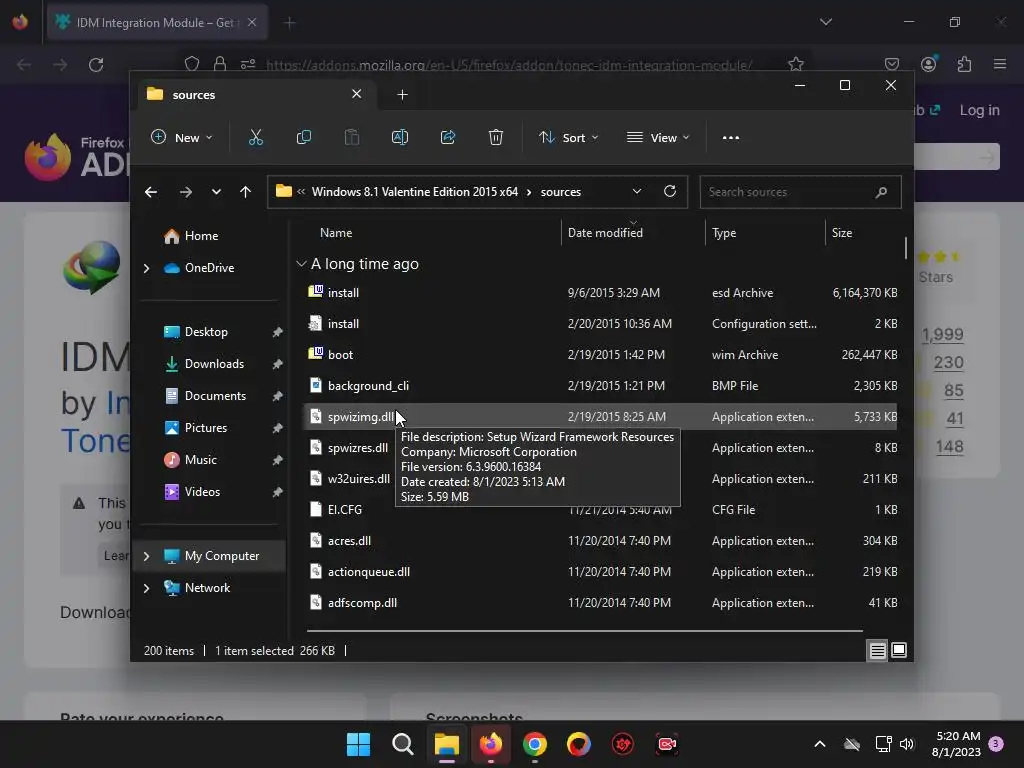Show hidden system tray icons
Image resolution: width=1024 pixels, height=768 pixels.
pos(820,744)
